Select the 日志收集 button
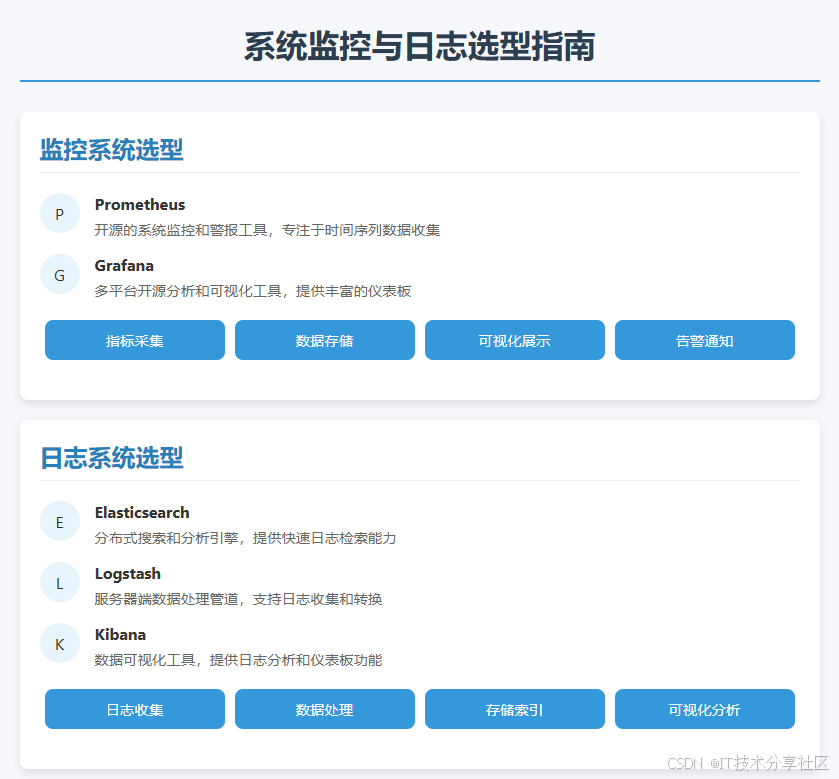The height and width of the screenshot is (779, 839). pyautogui.click(x=135, y=709)
